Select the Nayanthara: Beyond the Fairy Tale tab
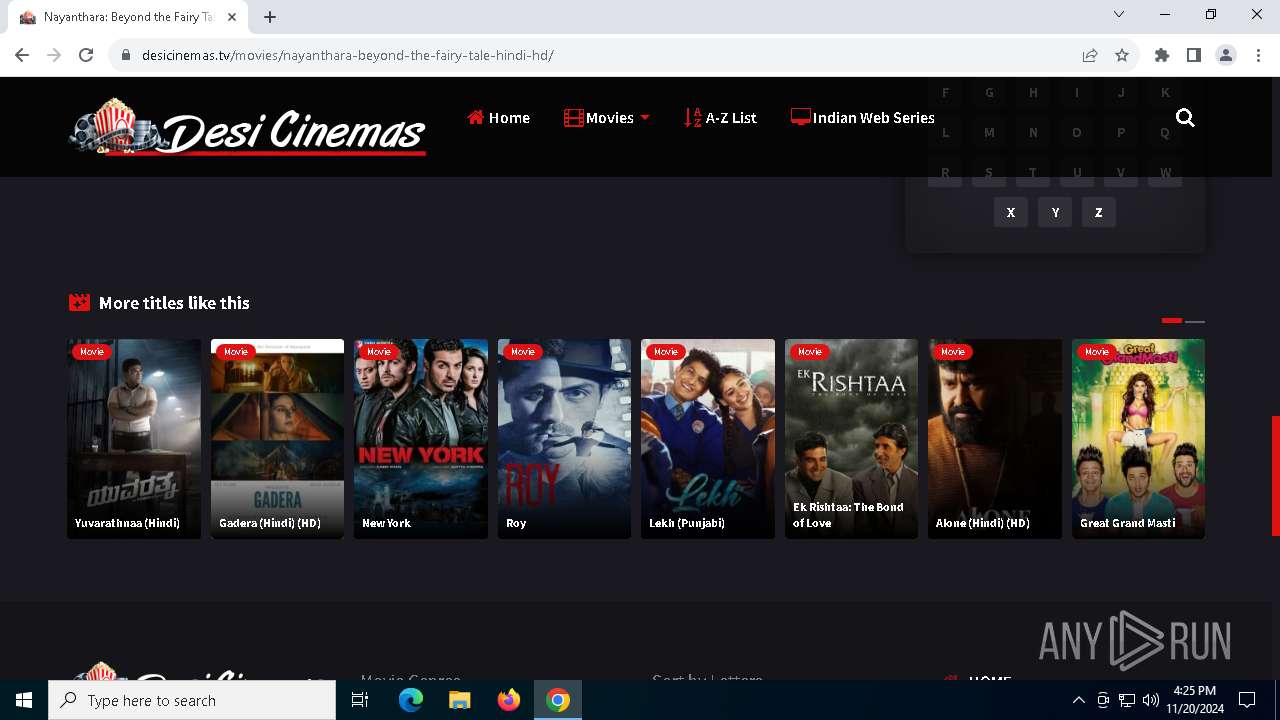This screenshot has width=1280, height=720. click(x=126, y=17)
